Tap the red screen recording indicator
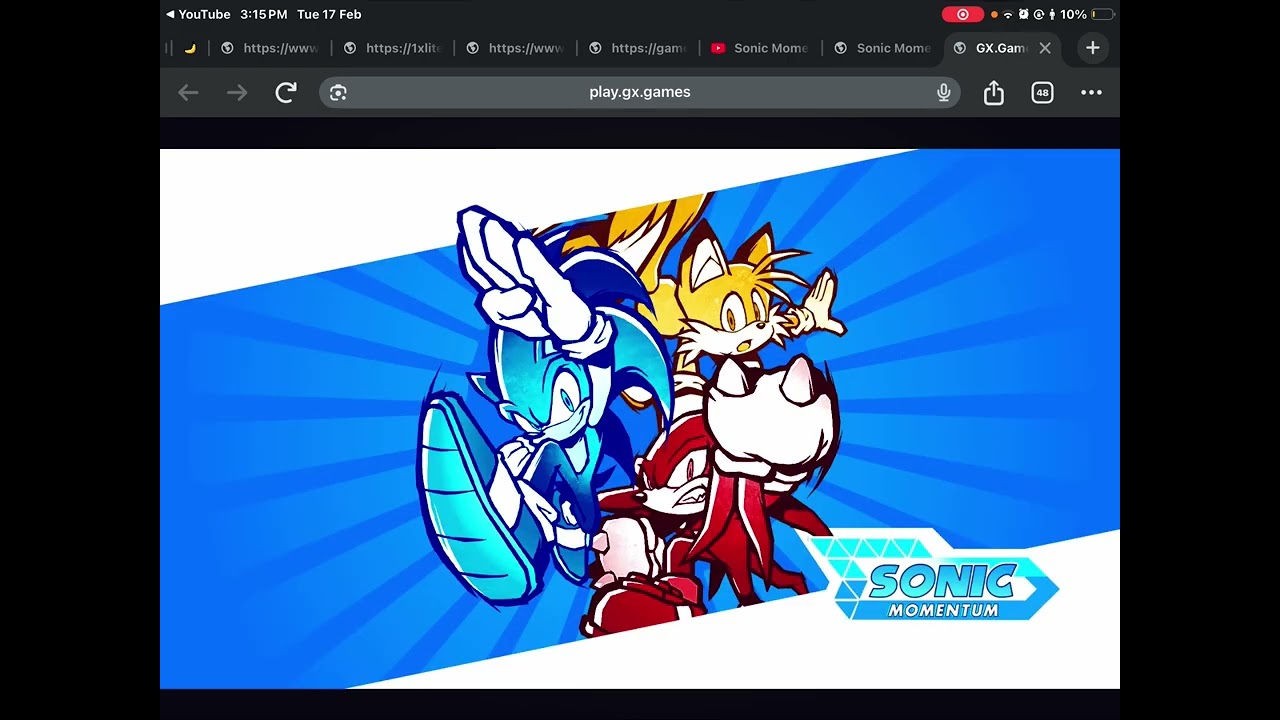The width and height of the screenshot is (1280, 720). pyautogui.click(x=963, y=14)
